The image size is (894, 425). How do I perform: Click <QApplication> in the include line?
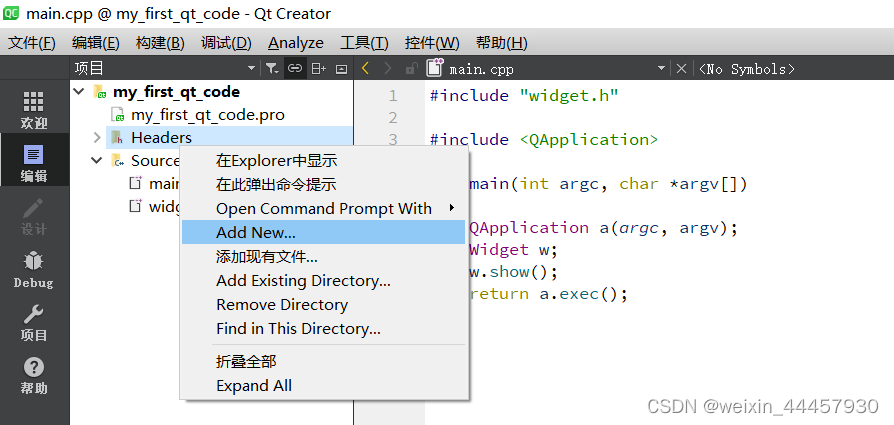588,140
